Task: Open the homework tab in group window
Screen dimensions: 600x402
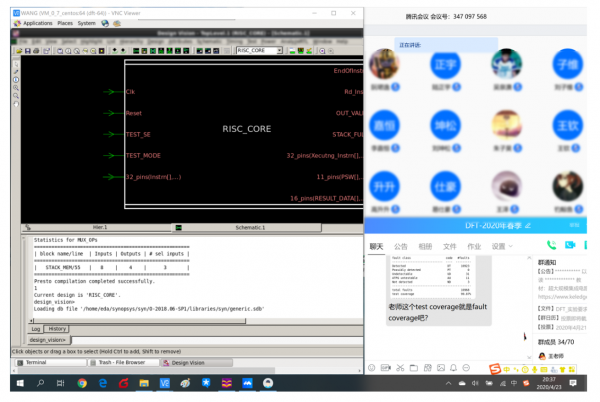Action: [474, 246]
